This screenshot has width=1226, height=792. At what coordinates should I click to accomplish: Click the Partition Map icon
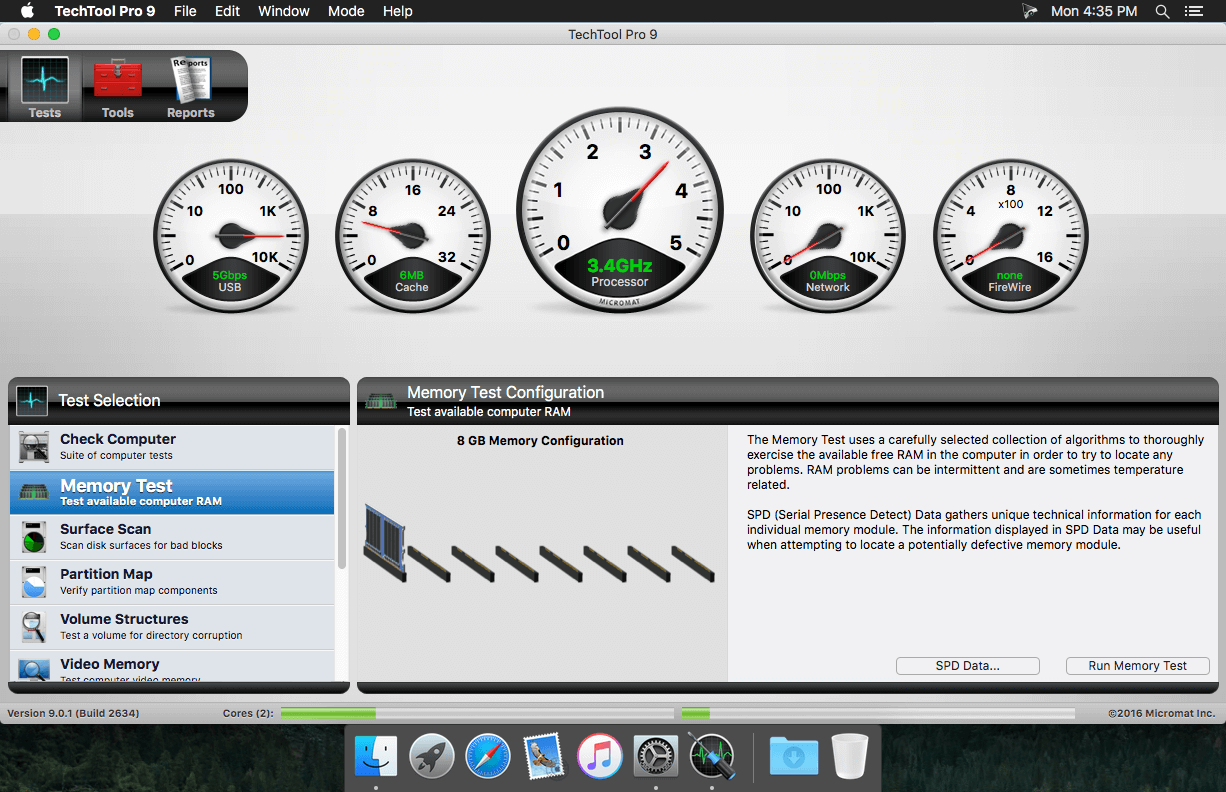click(34, 582)
